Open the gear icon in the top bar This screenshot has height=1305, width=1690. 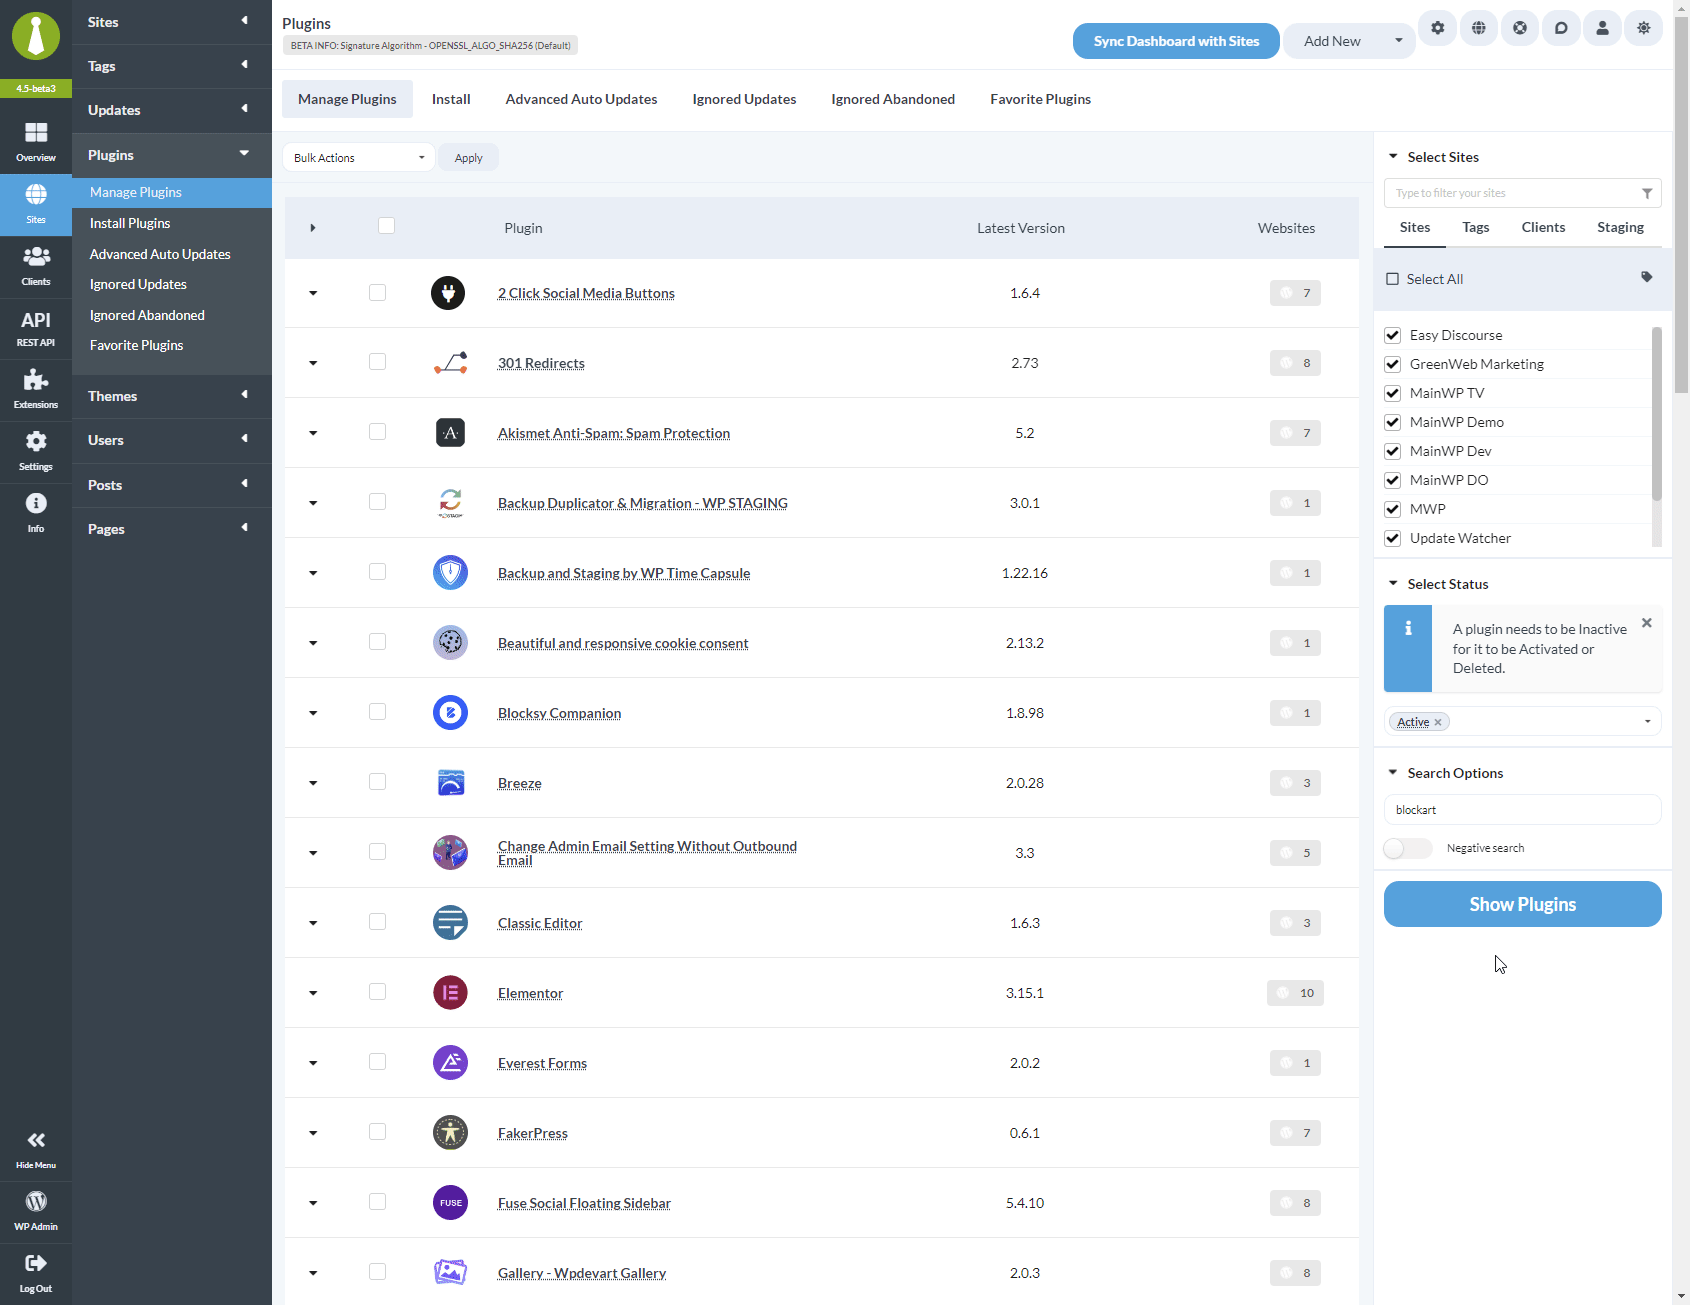[x=1438, y=28]
